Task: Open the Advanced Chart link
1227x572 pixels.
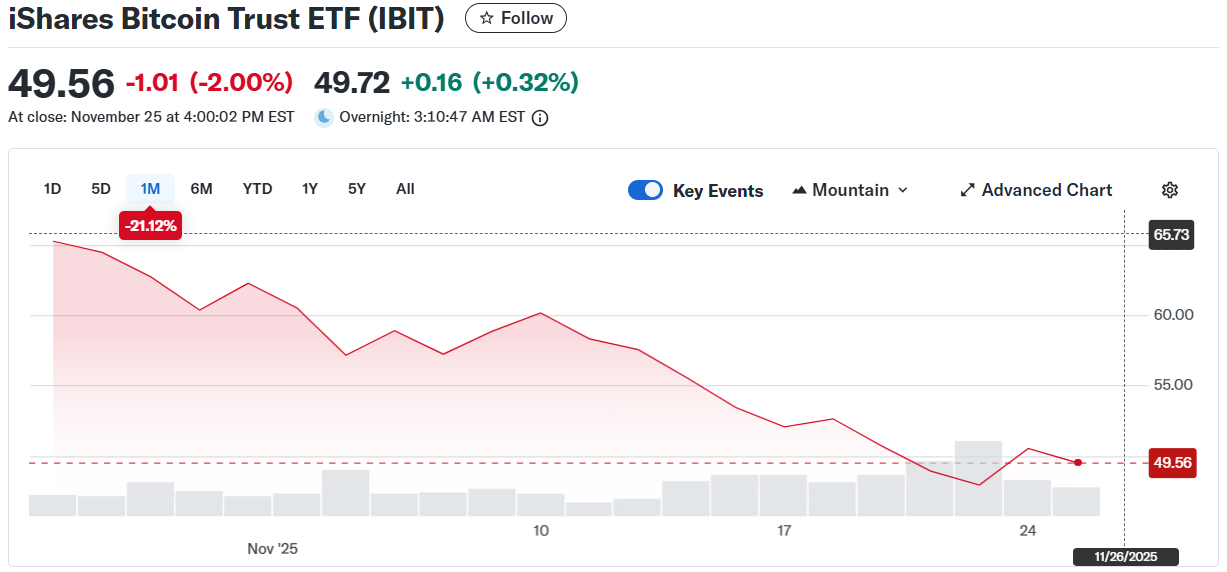Action: point(1046,190)
